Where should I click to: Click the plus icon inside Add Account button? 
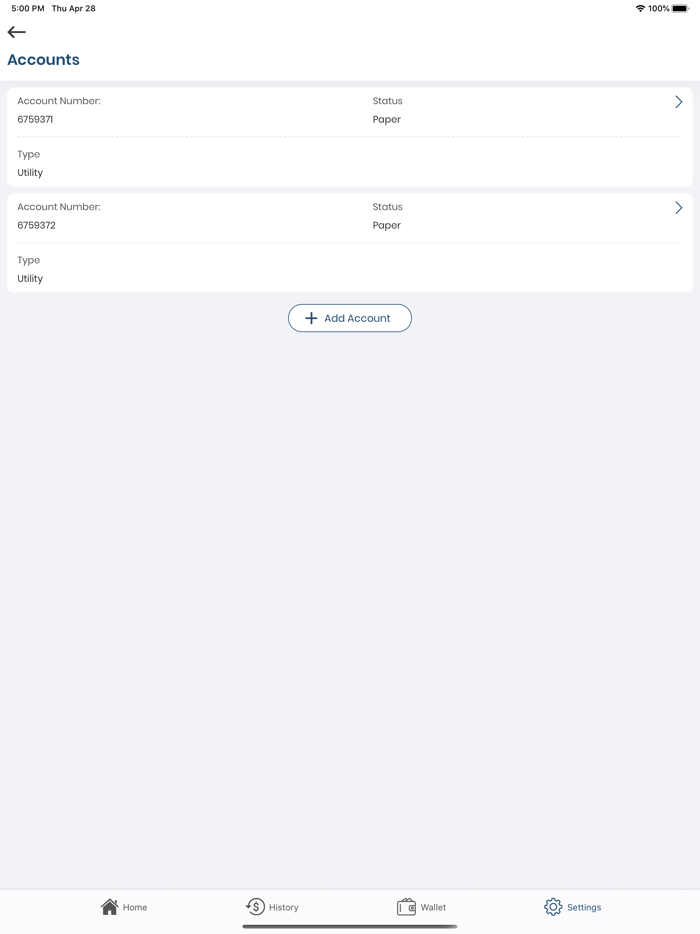(x=311, y=318)
